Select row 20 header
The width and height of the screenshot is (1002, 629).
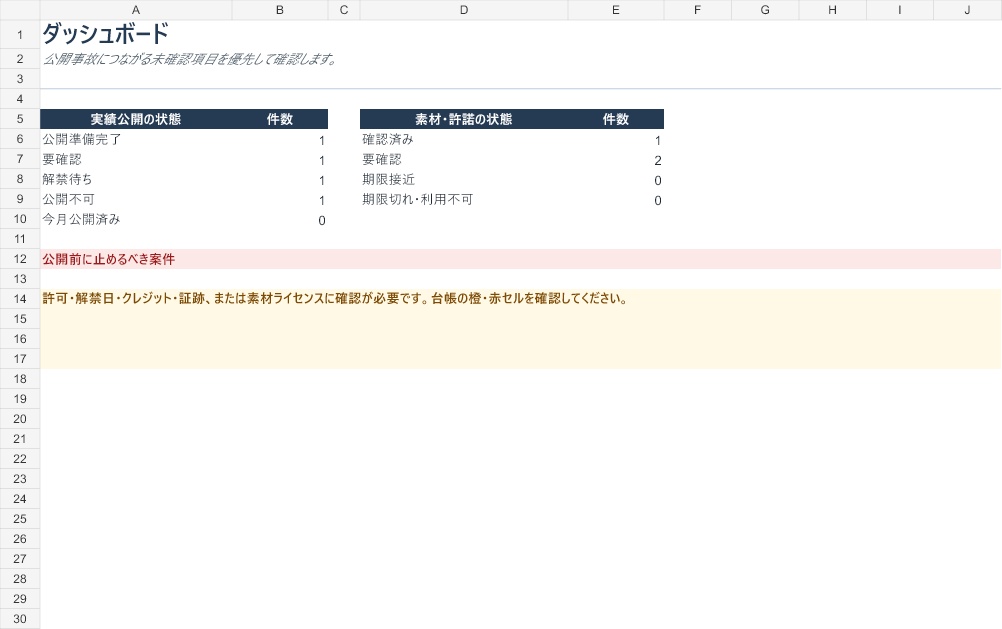pyautogui.click(x=20, y=419)
